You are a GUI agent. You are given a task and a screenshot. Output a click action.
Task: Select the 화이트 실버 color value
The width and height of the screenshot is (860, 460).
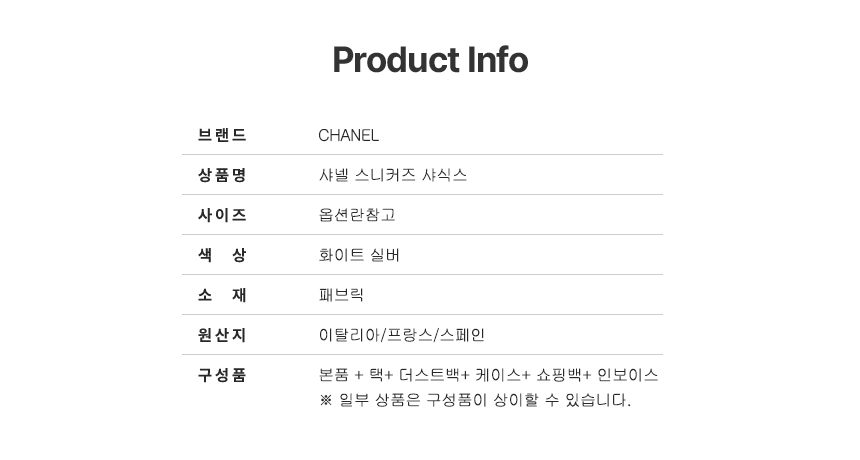coord(359,255)
